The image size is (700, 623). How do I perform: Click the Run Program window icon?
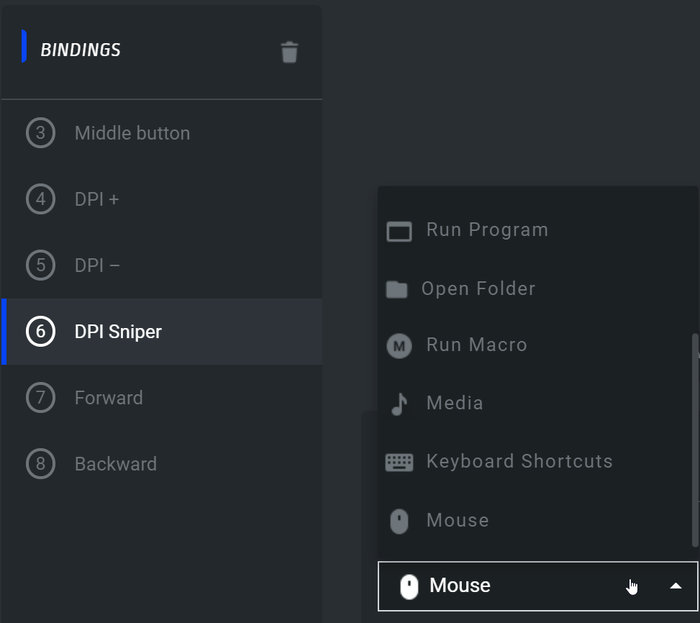point(399,231)
